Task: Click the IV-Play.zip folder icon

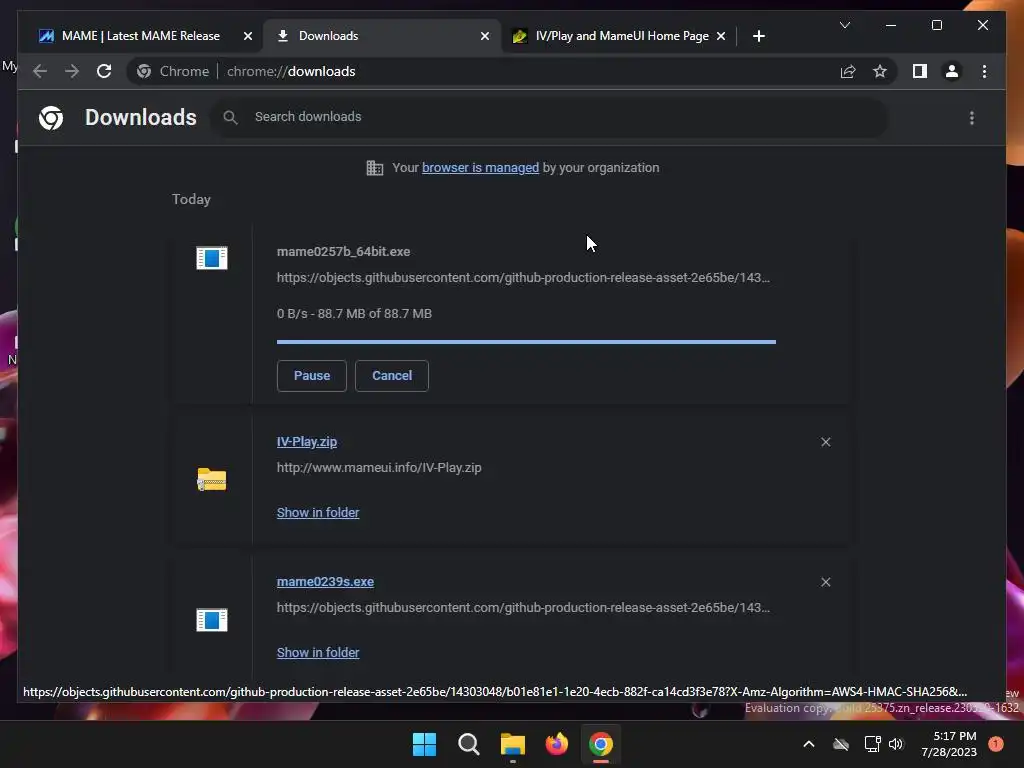Action: (212, 479)
